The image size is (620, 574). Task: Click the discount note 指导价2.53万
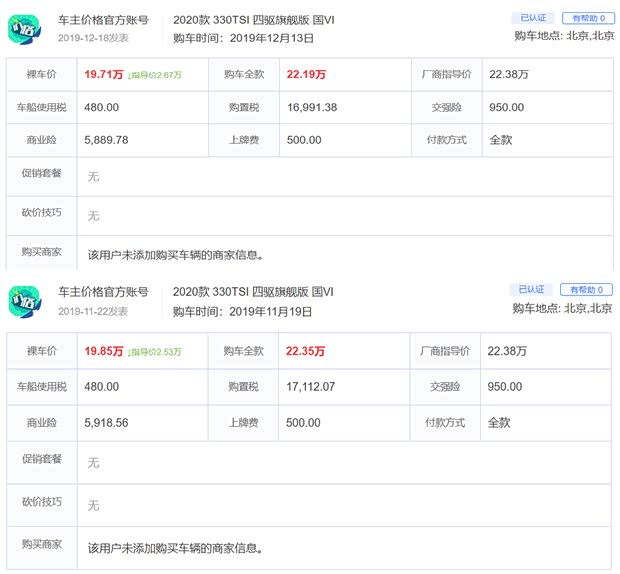(155, 352)
